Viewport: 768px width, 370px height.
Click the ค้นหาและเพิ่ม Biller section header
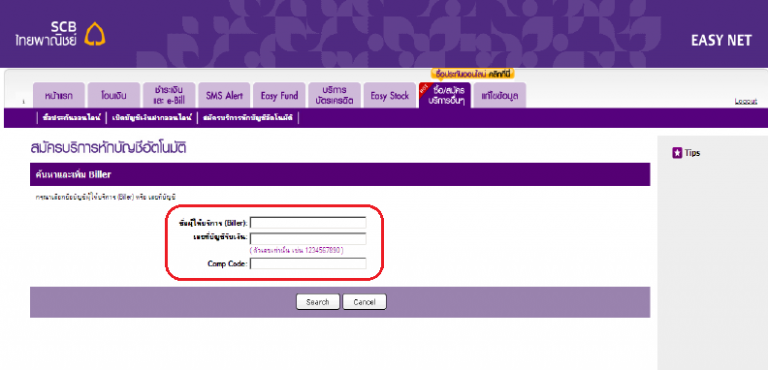[x=340, y=174]
